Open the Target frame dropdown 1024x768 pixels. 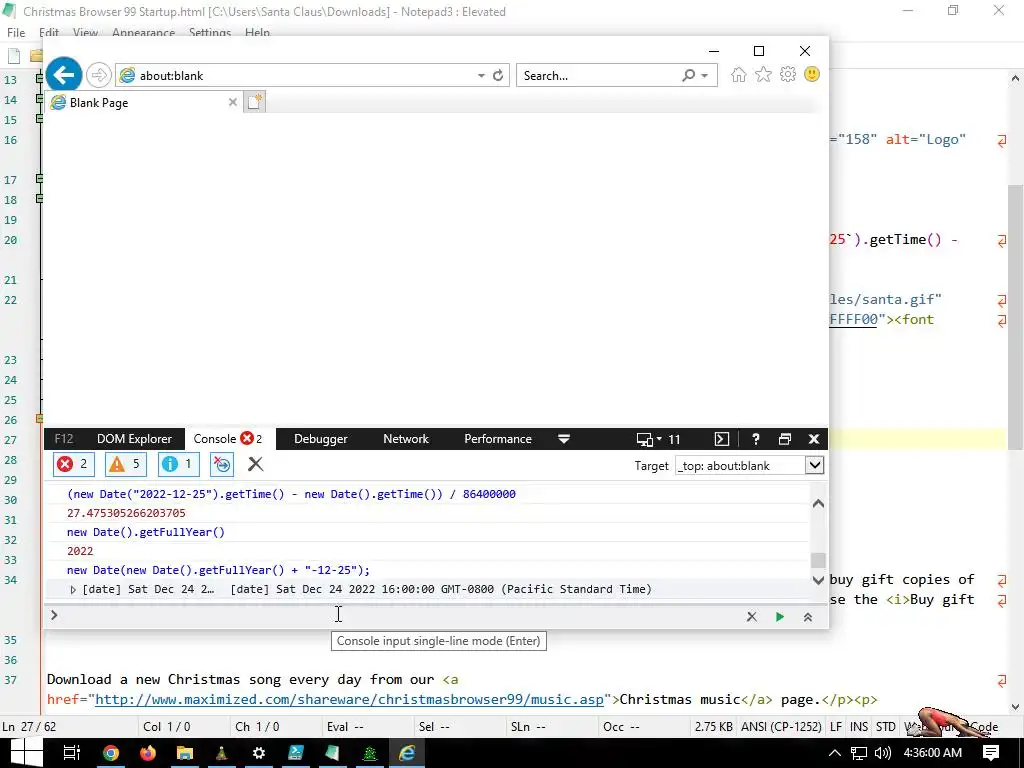pos(814,466)
